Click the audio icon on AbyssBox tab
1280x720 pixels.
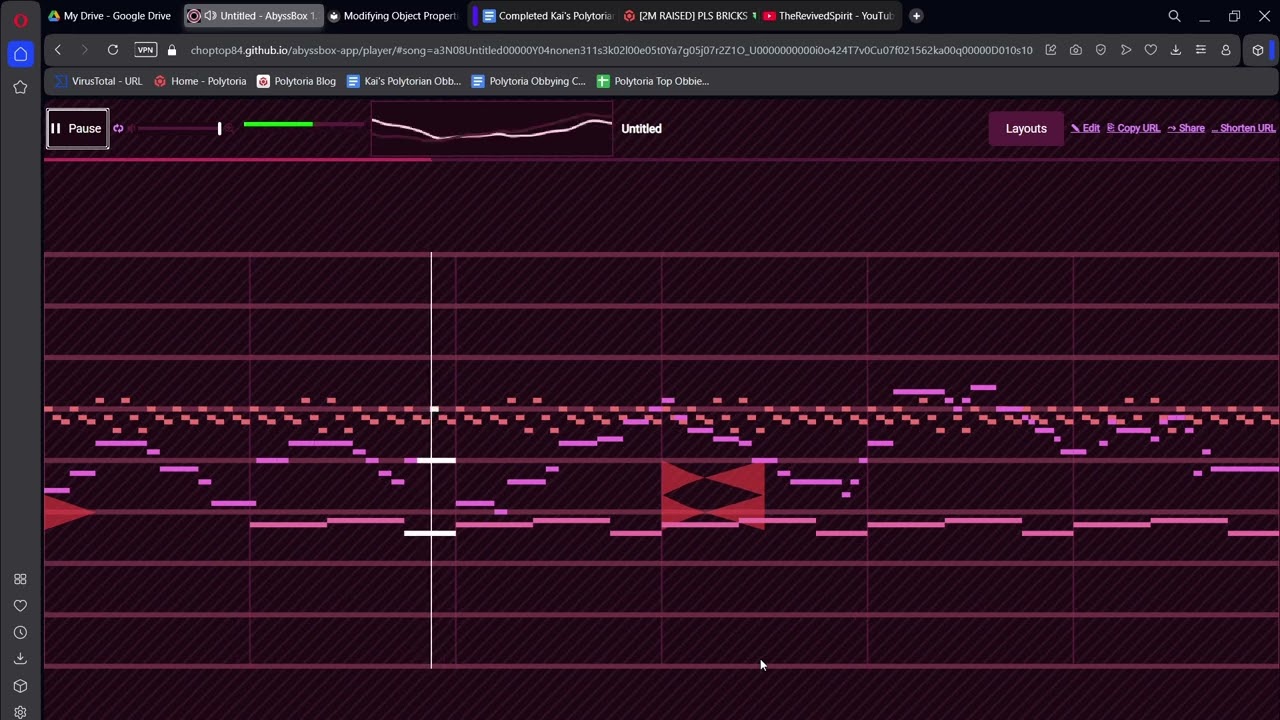pyautogui.click(x=210, y=16)
